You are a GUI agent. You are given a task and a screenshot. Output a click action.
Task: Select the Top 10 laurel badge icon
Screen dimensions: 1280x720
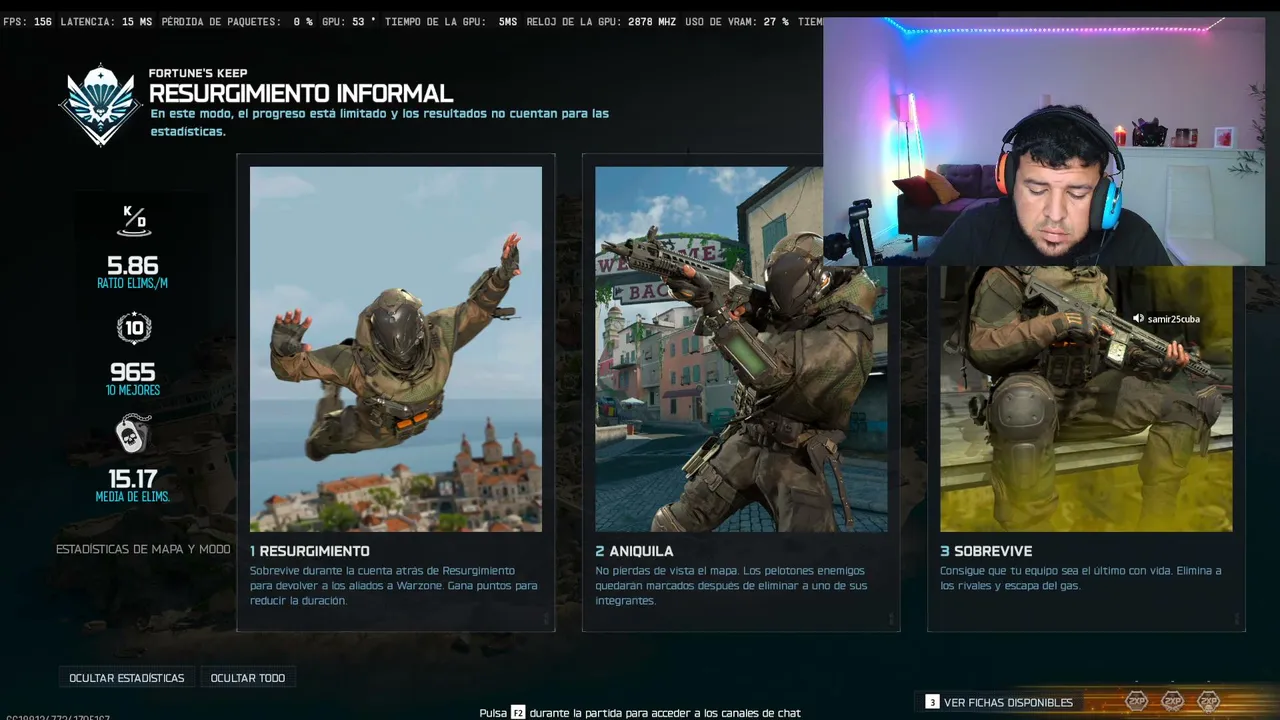coord(133,328)
